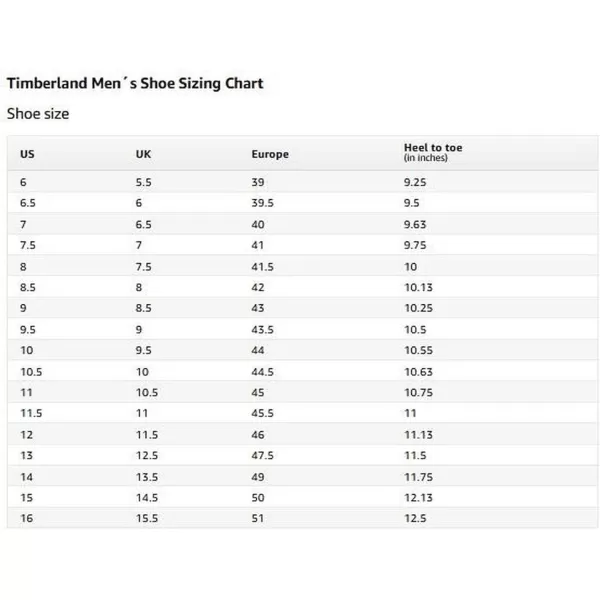Viewport: 600px width, 600px height.
Task: Select the US size 6 cell
Action: [23, 182]
